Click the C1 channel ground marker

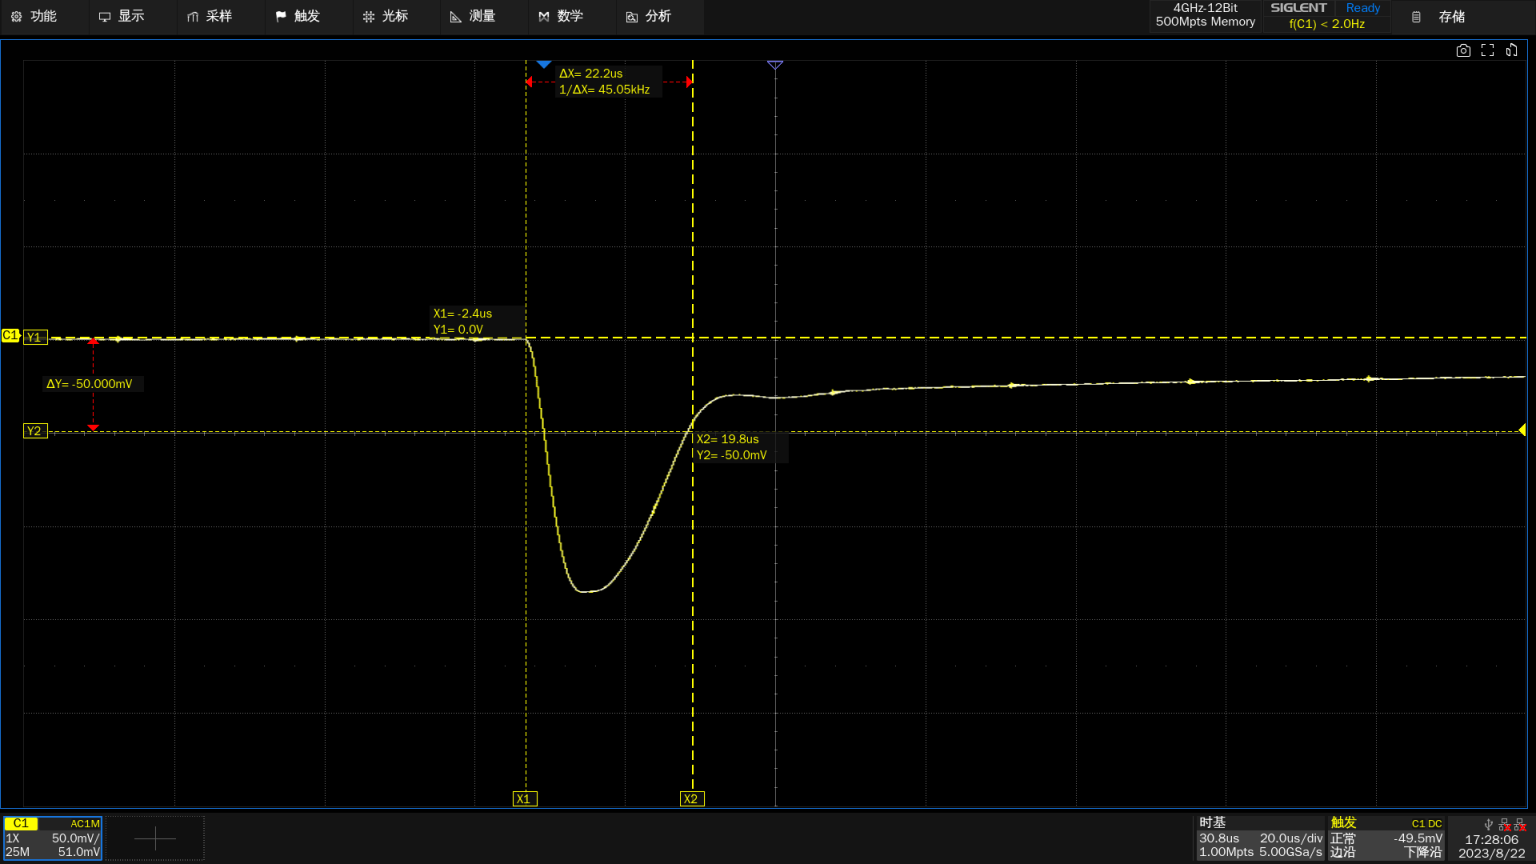10,336
